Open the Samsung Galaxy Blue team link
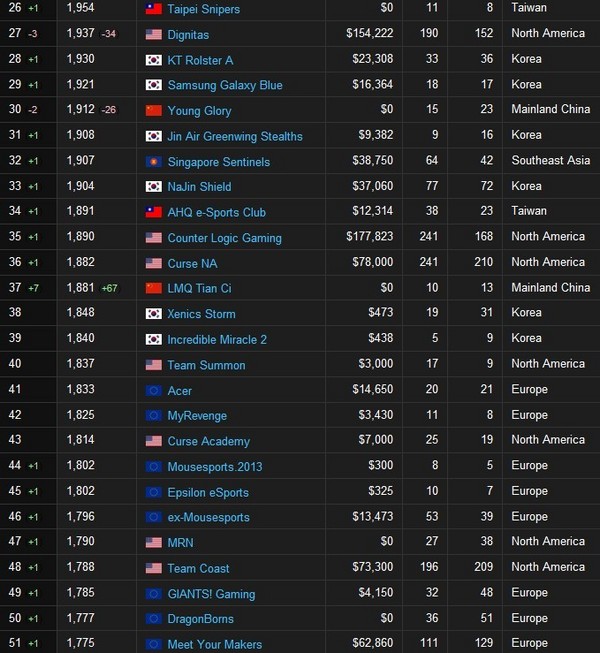The image size is (600, 653). [225, 85]
